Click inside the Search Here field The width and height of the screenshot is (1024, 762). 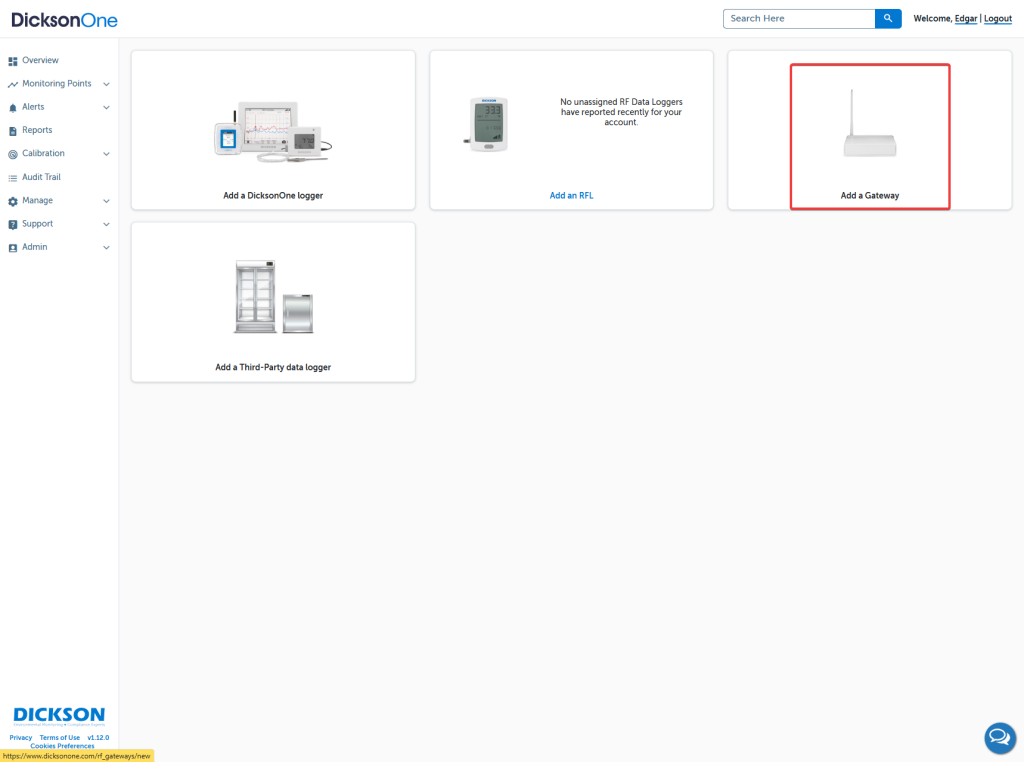[798, 18]
